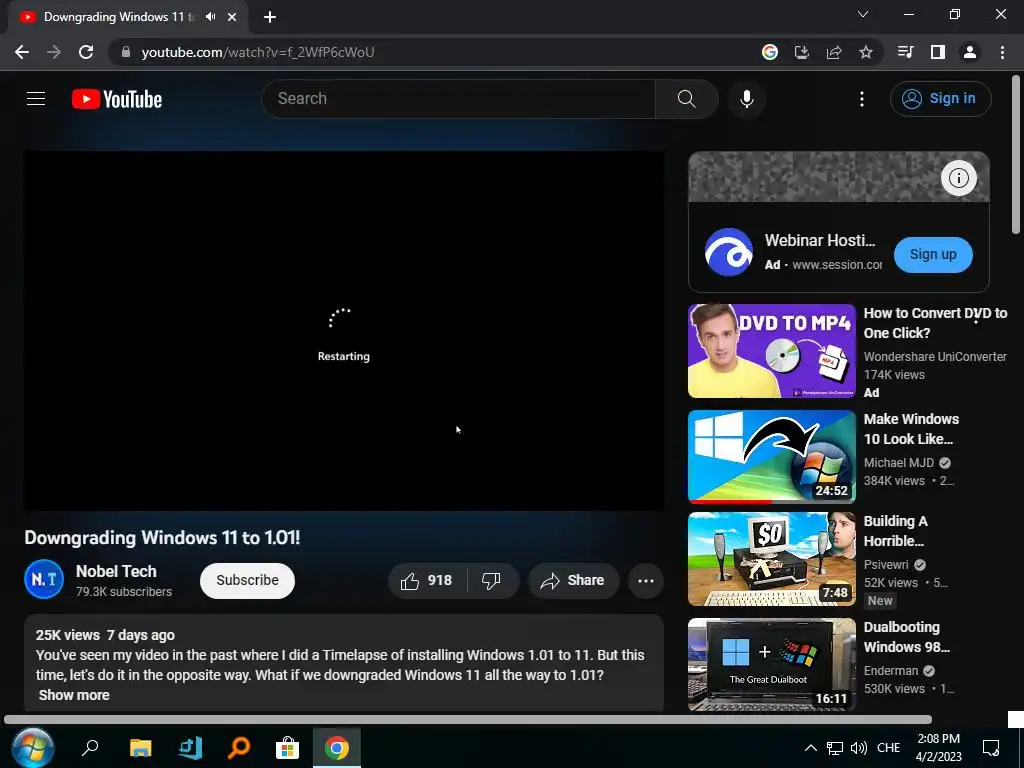The image size is (1024, 768).
Task: Click Chrome icon in taskbar
Action: tap(337, 748)
